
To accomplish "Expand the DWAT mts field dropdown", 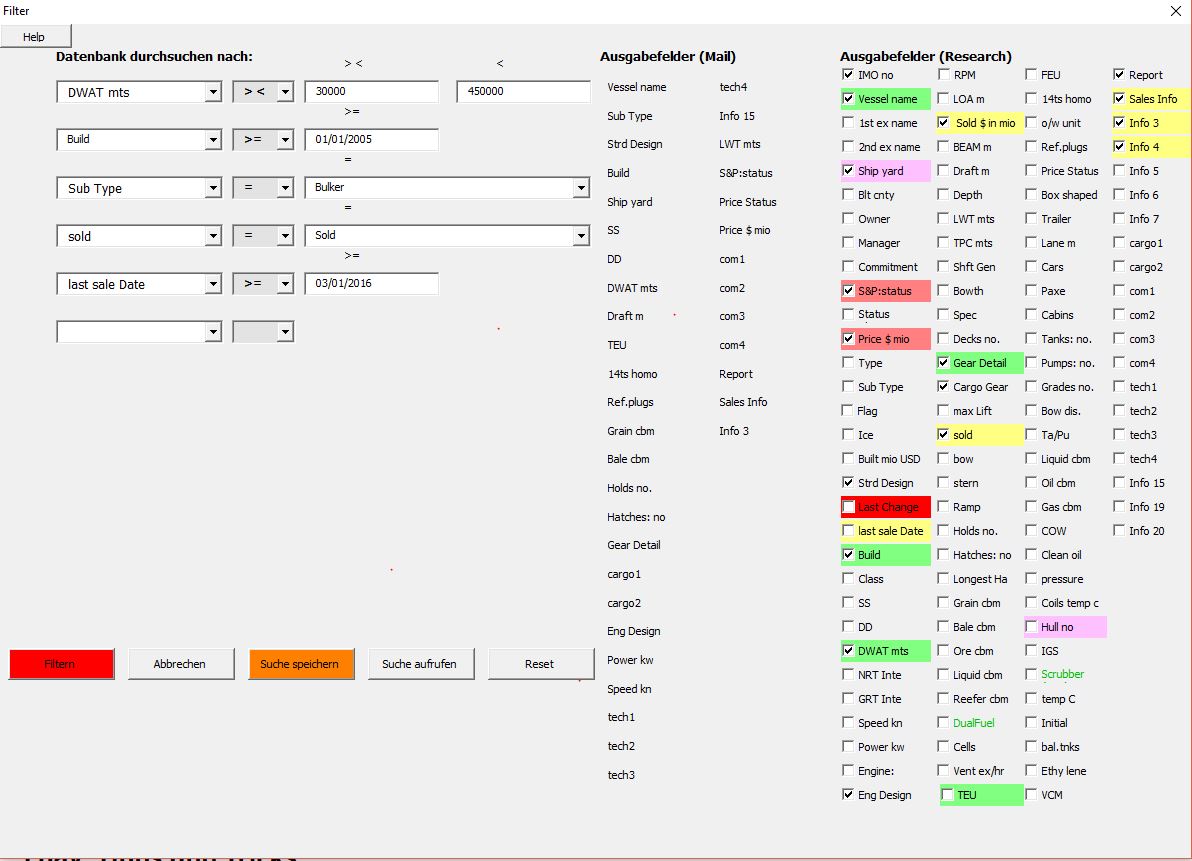I will (x=212, y=92).
